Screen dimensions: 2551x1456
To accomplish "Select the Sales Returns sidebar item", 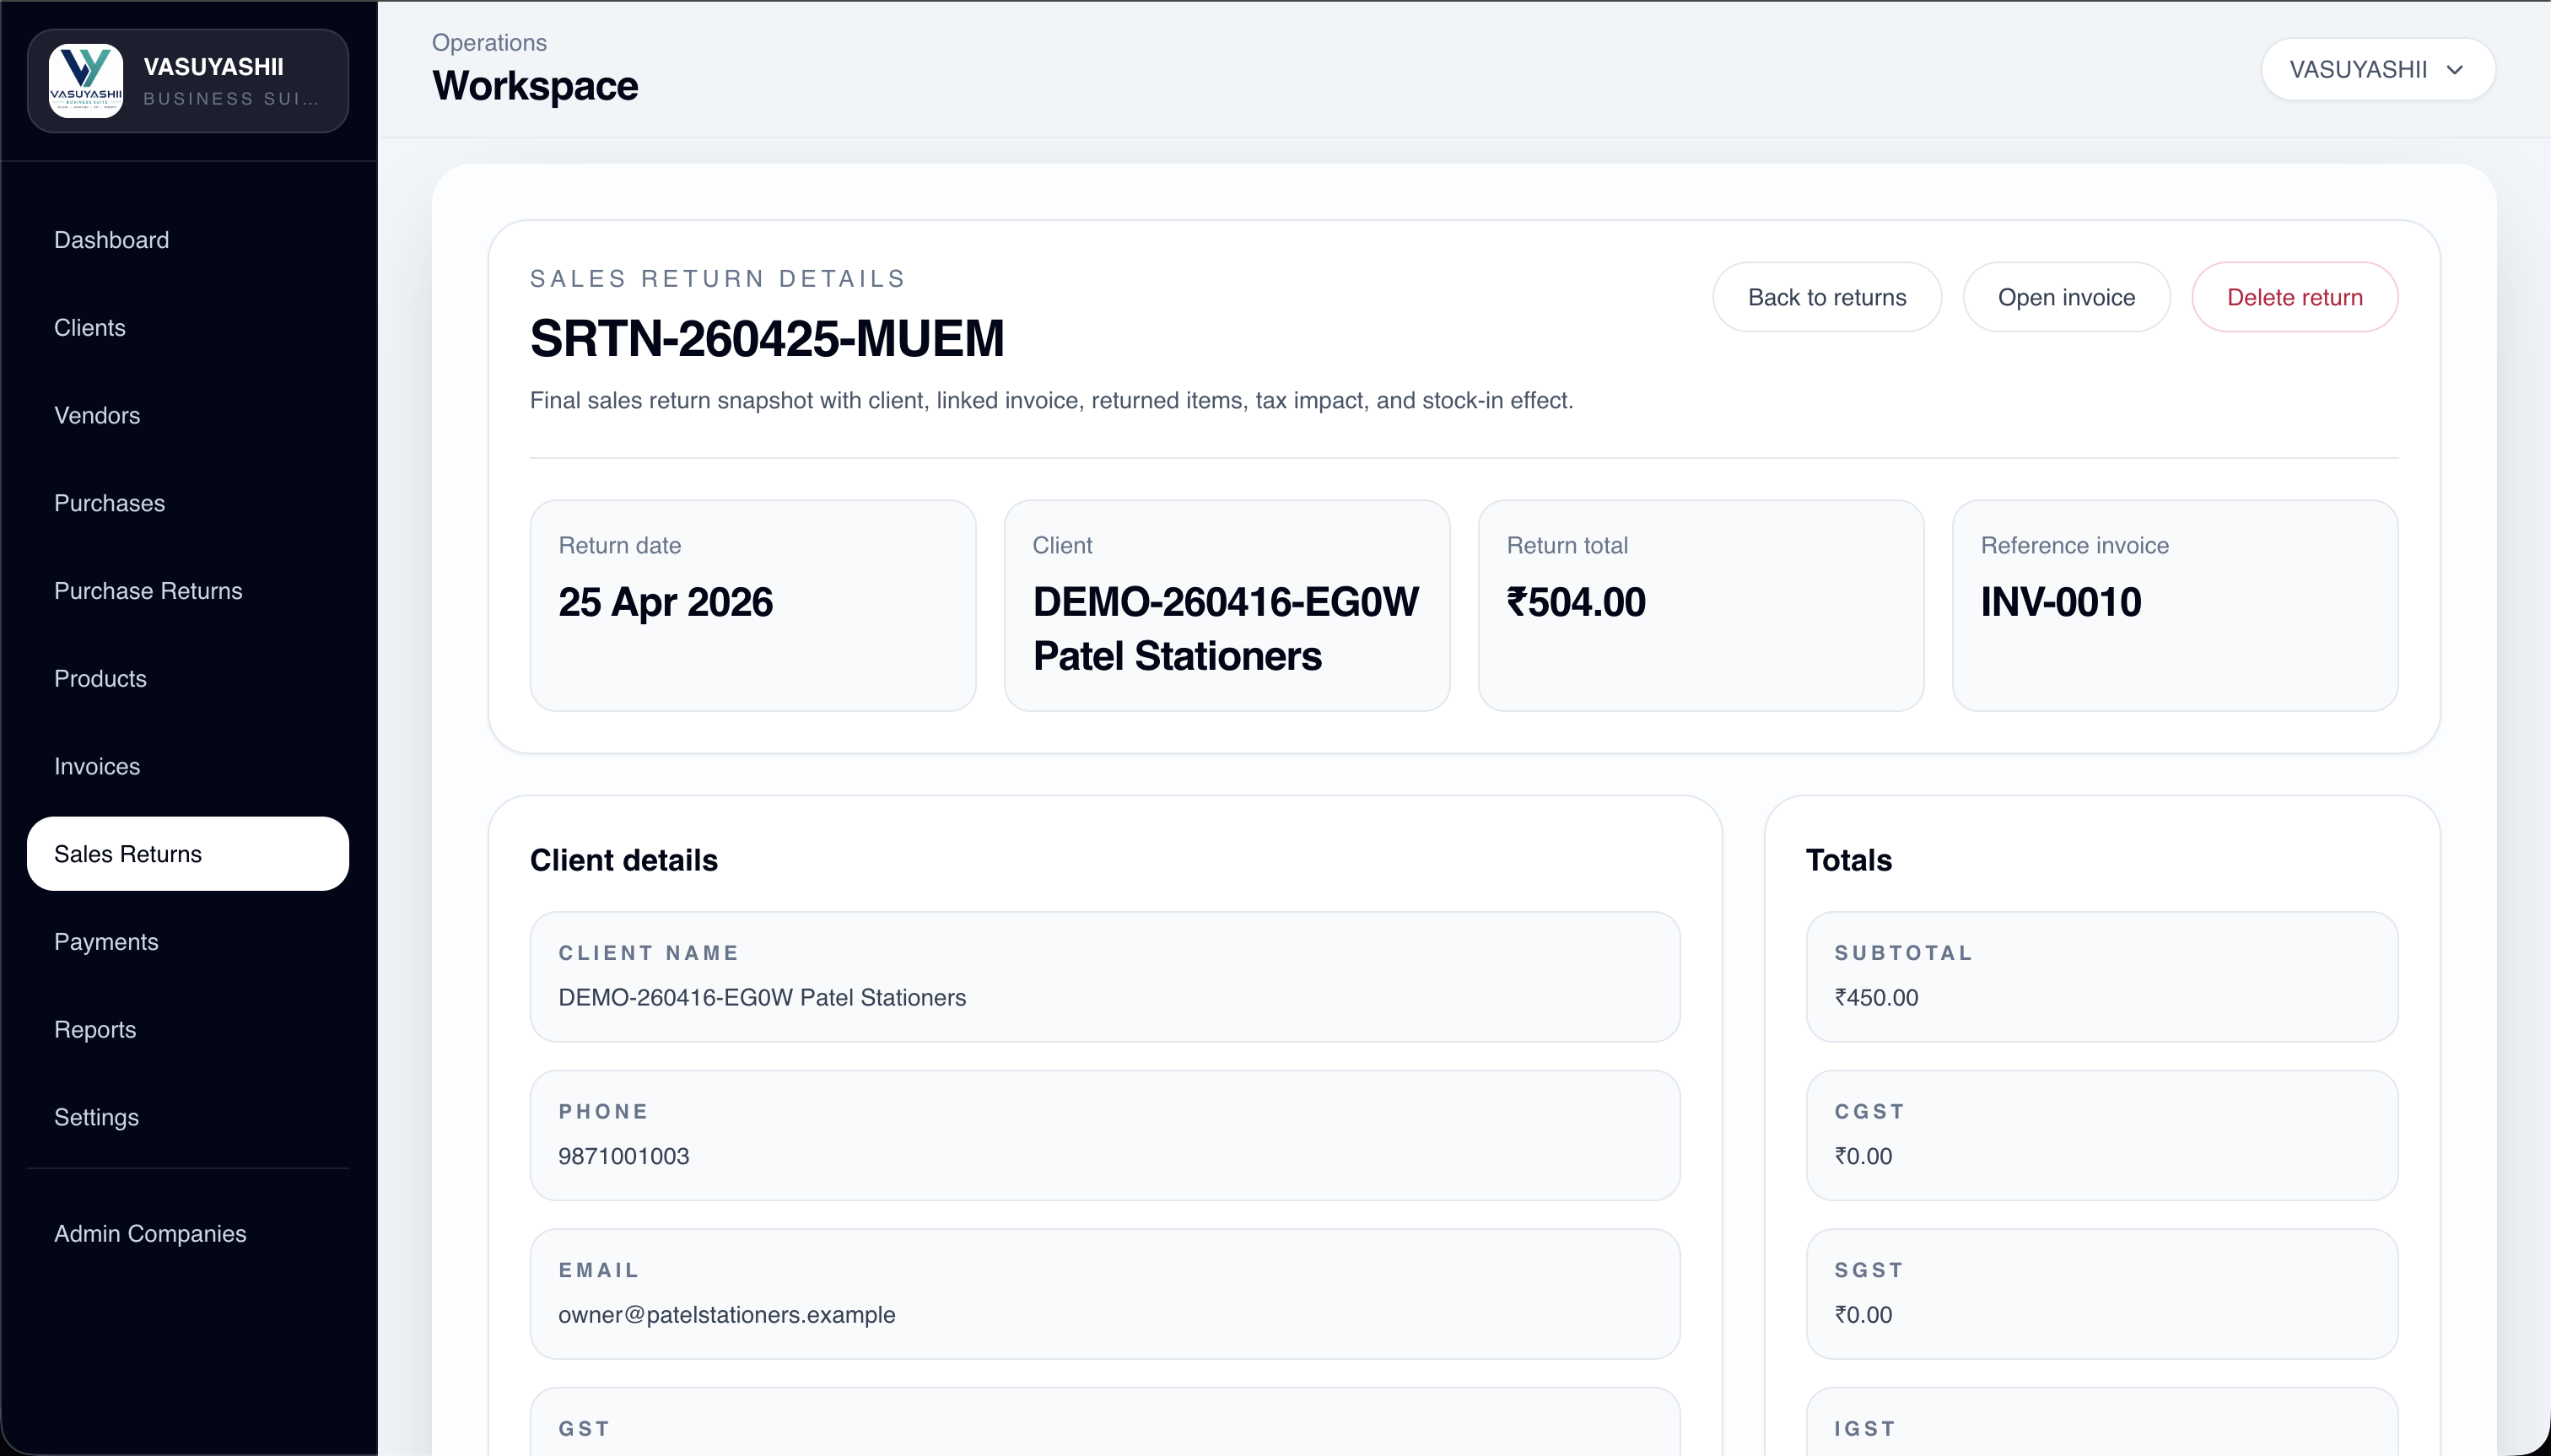I will coord(188,854).
